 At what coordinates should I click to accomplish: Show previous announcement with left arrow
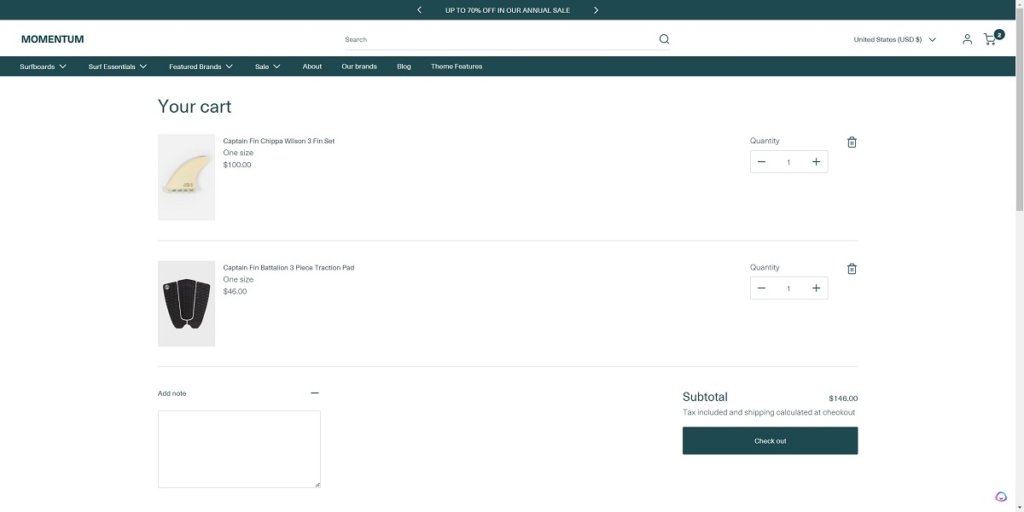point(419,10)
